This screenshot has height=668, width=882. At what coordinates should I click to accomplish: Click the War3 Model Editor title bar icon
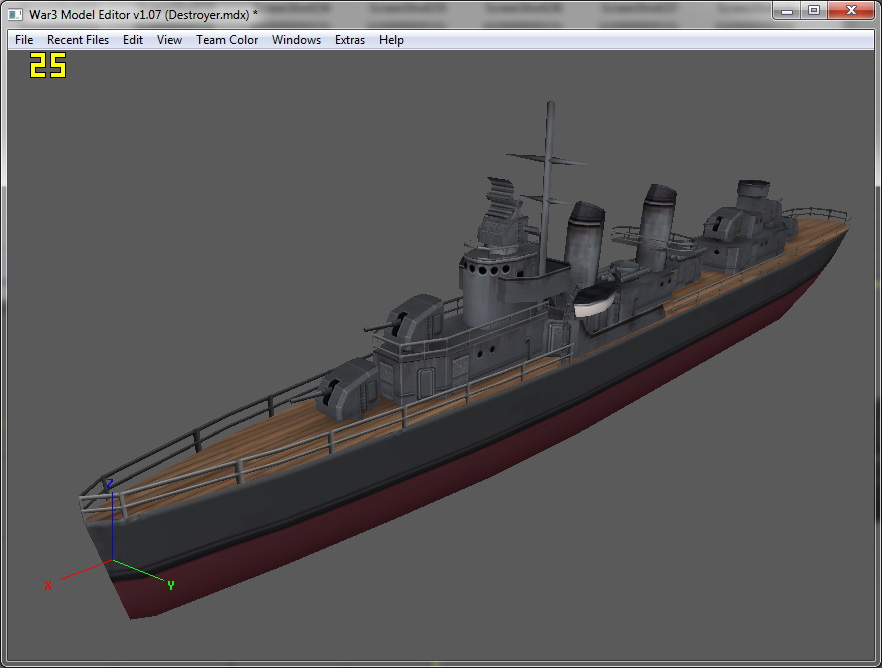[x=15, y=15]
